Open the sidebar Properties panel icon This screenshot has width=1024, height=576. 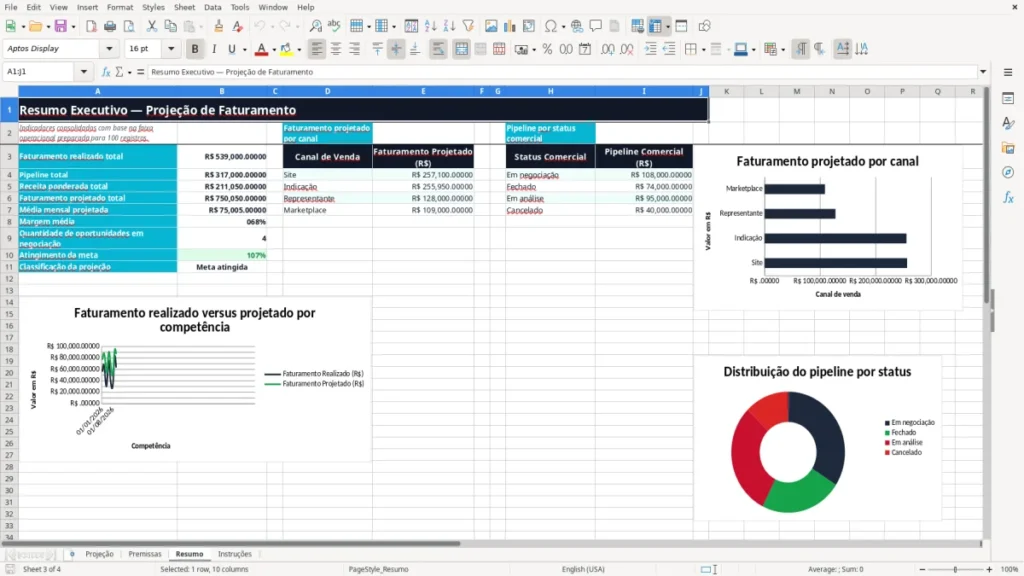click(x=1008, y=99)
